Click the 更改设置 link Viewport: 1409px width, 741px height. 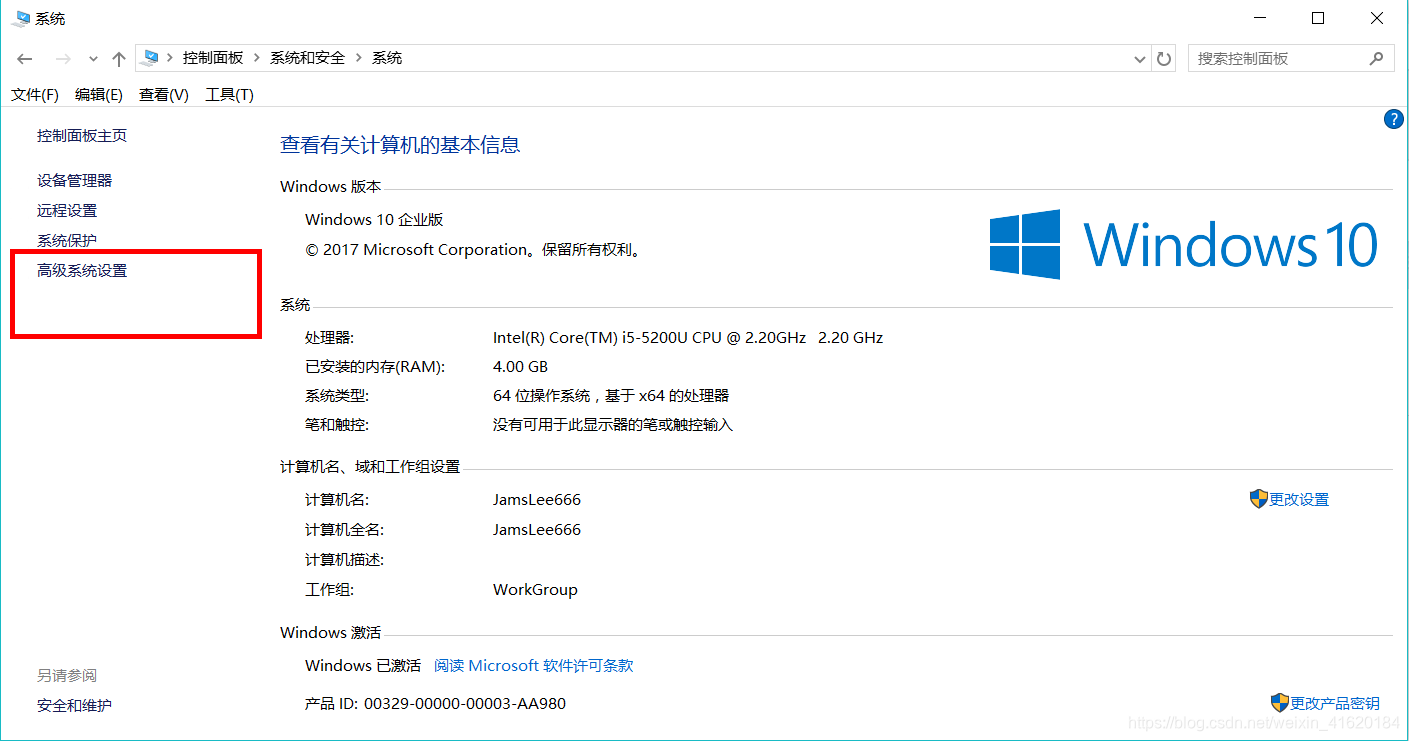pyautogui.click(x=1299, y=500)
